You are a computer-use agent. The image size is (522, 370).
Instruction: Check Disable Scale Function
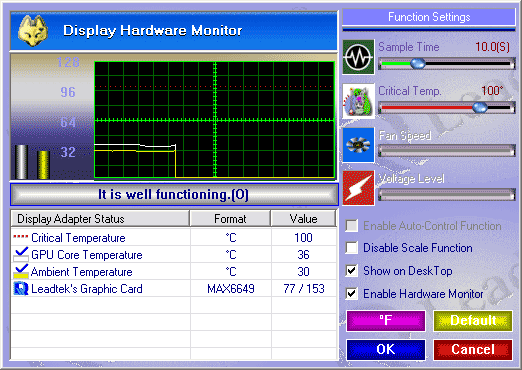(352, 248)
